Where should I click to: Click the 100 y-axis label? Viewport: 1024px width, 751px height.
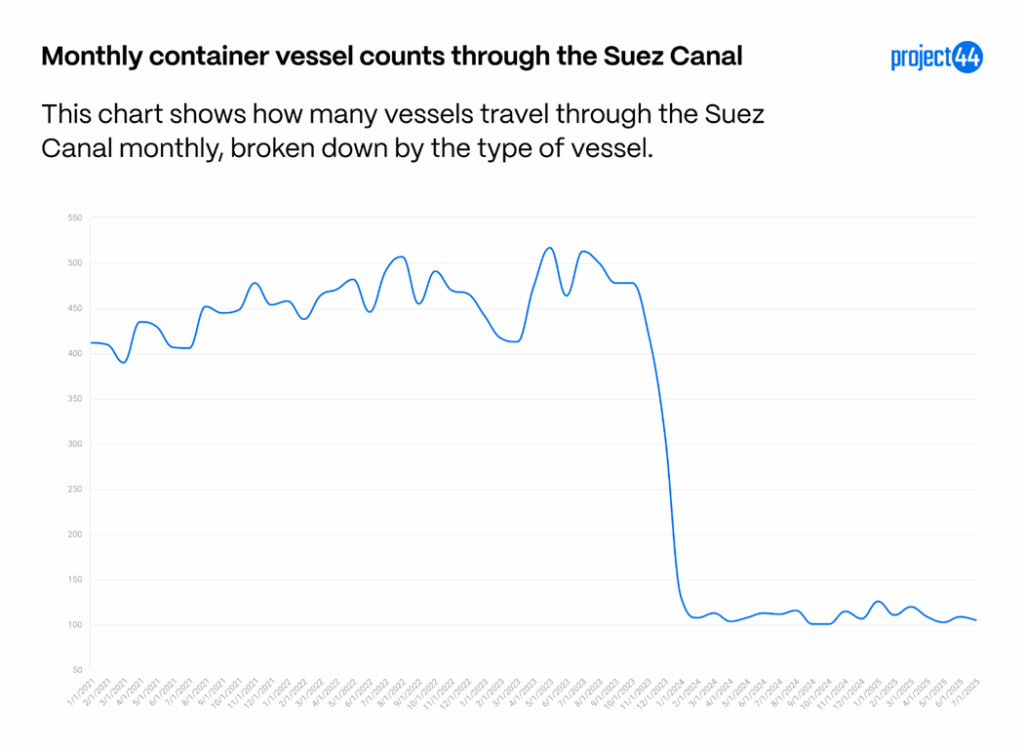pyautogui.click(x=75, y=625)
